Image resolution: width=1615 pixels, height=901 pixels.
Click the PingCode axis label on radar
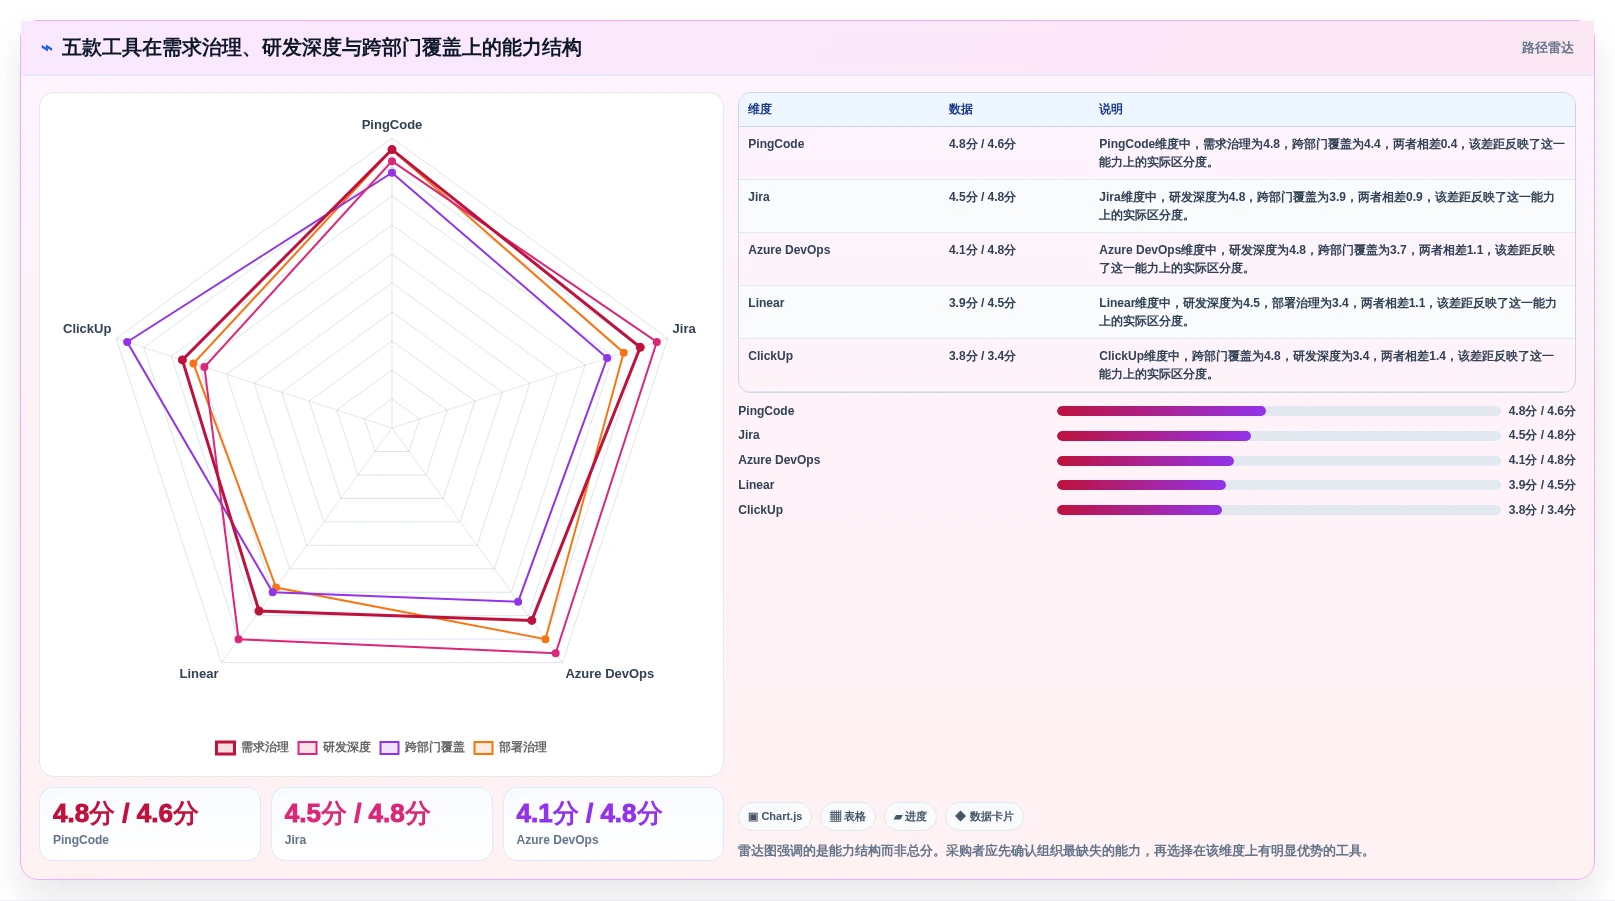tap(392, 125)
